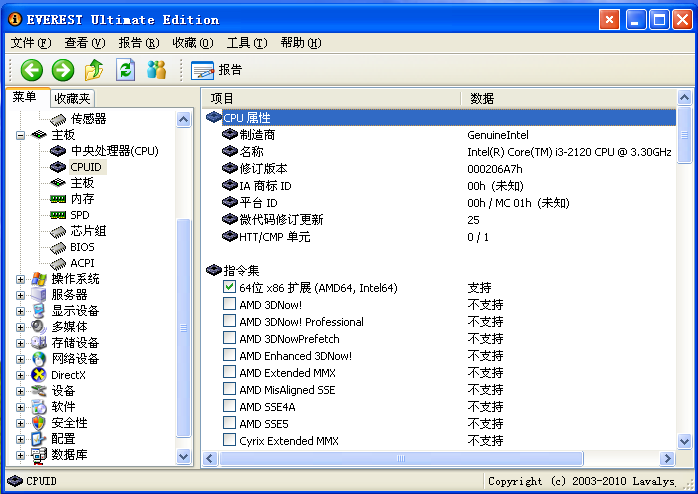The image size is (698, 494).
Task: Click the green Back arrow toolbar icon
Action: (x=32, y=70)
